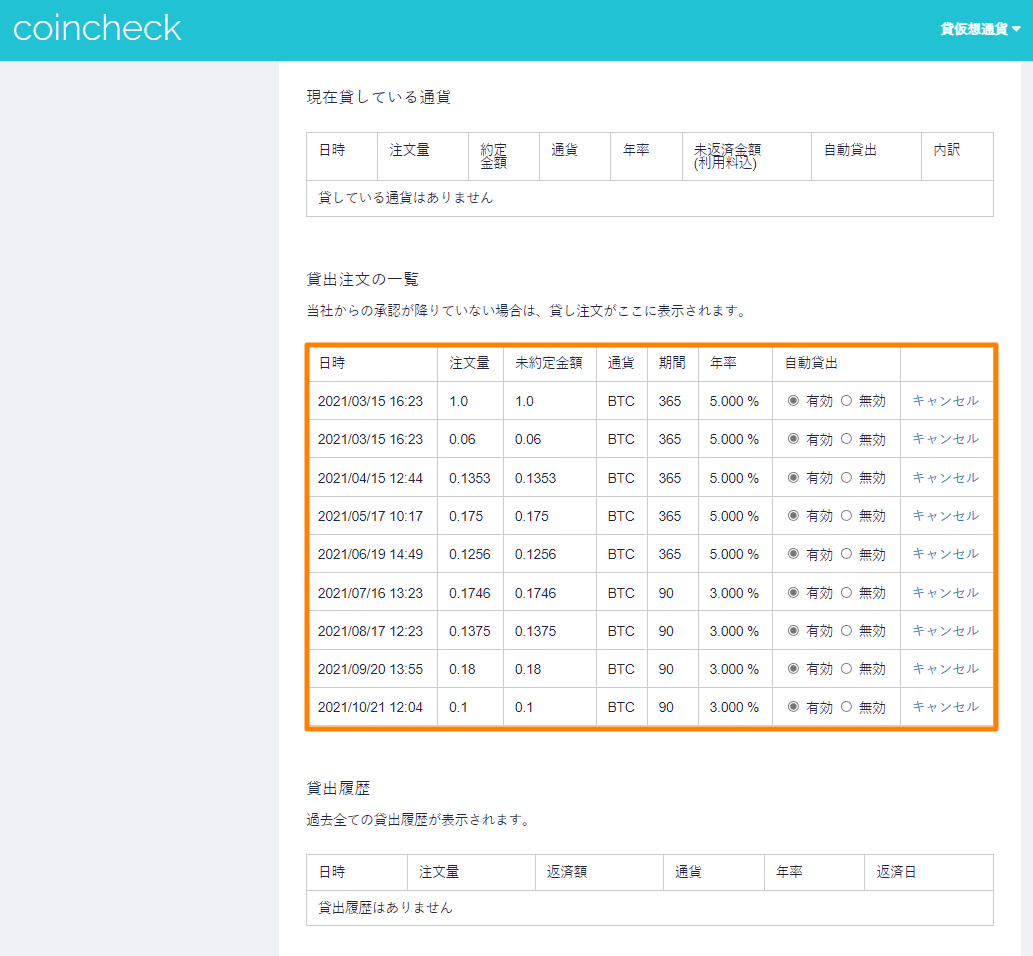This screenshot has height=956, width=1033.
Task: Click the 未約定金額 column header
Action: tap(548, 363)
